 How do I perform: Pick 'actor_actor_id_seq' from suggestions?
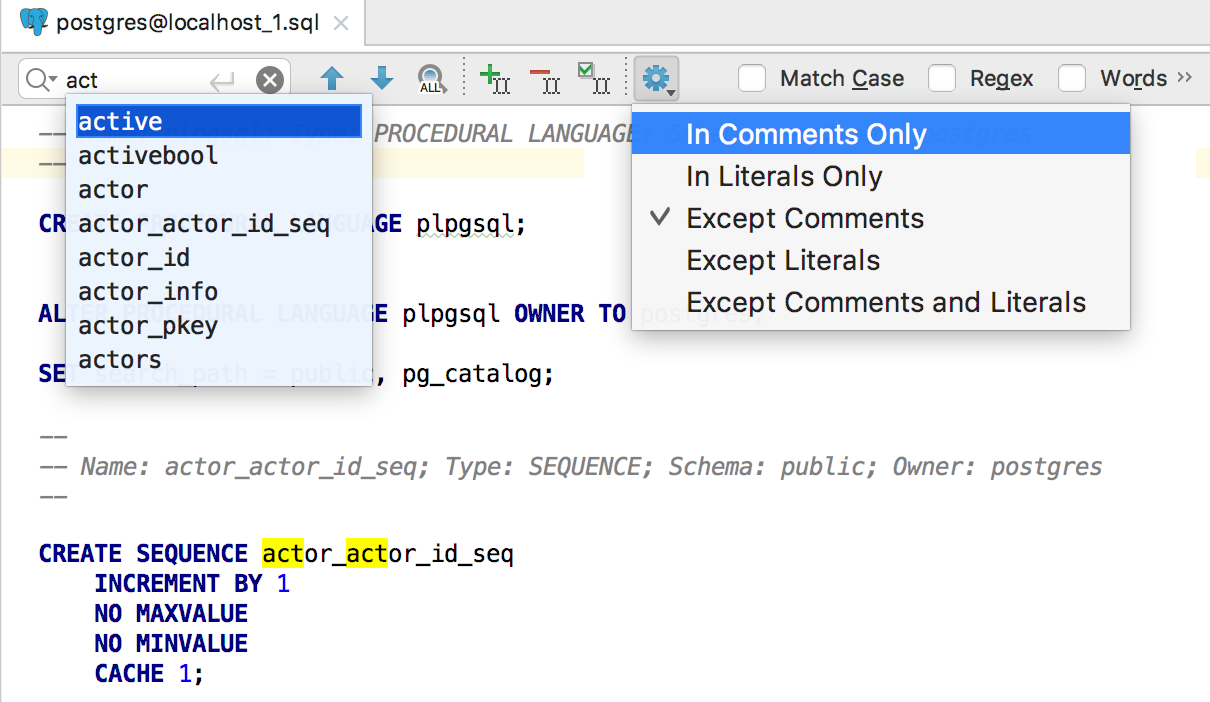coord(219,224)
